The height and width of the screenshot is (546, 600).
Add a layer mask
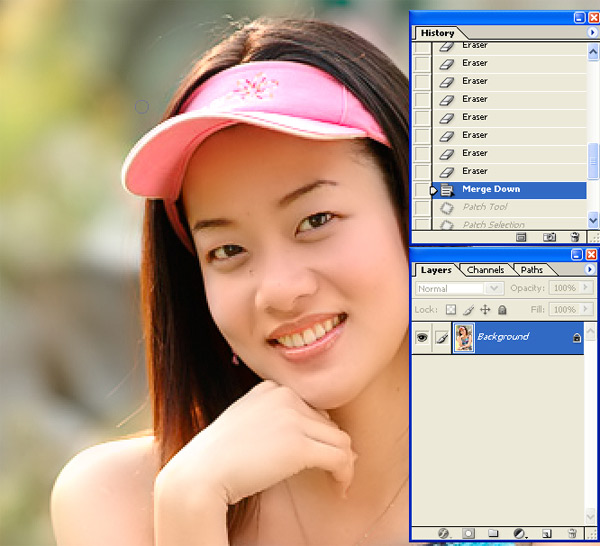(x=468, y=533)
